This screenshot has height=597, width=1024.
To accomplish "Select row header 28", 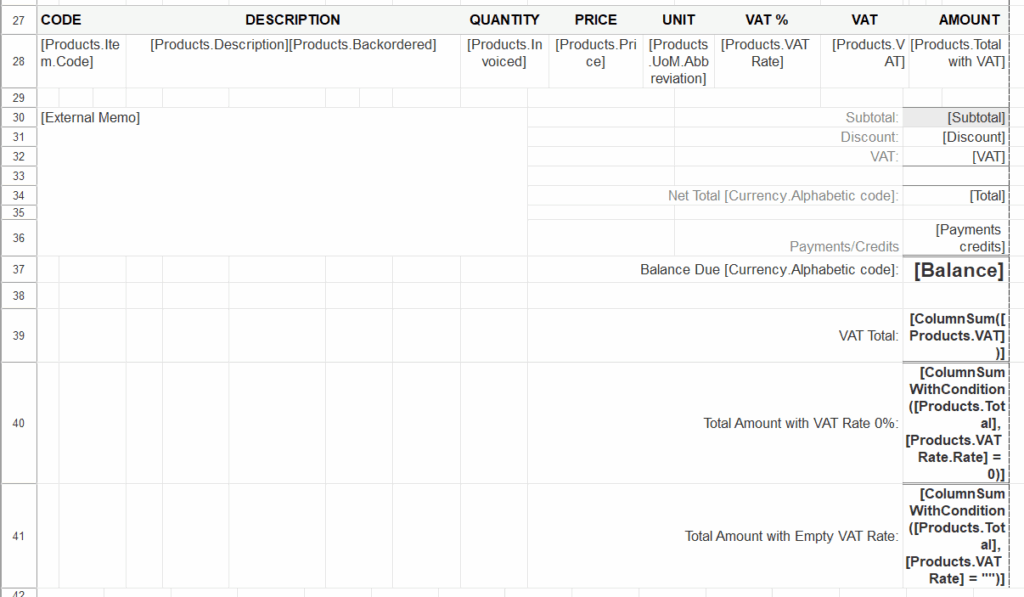I will pos(18,61).
